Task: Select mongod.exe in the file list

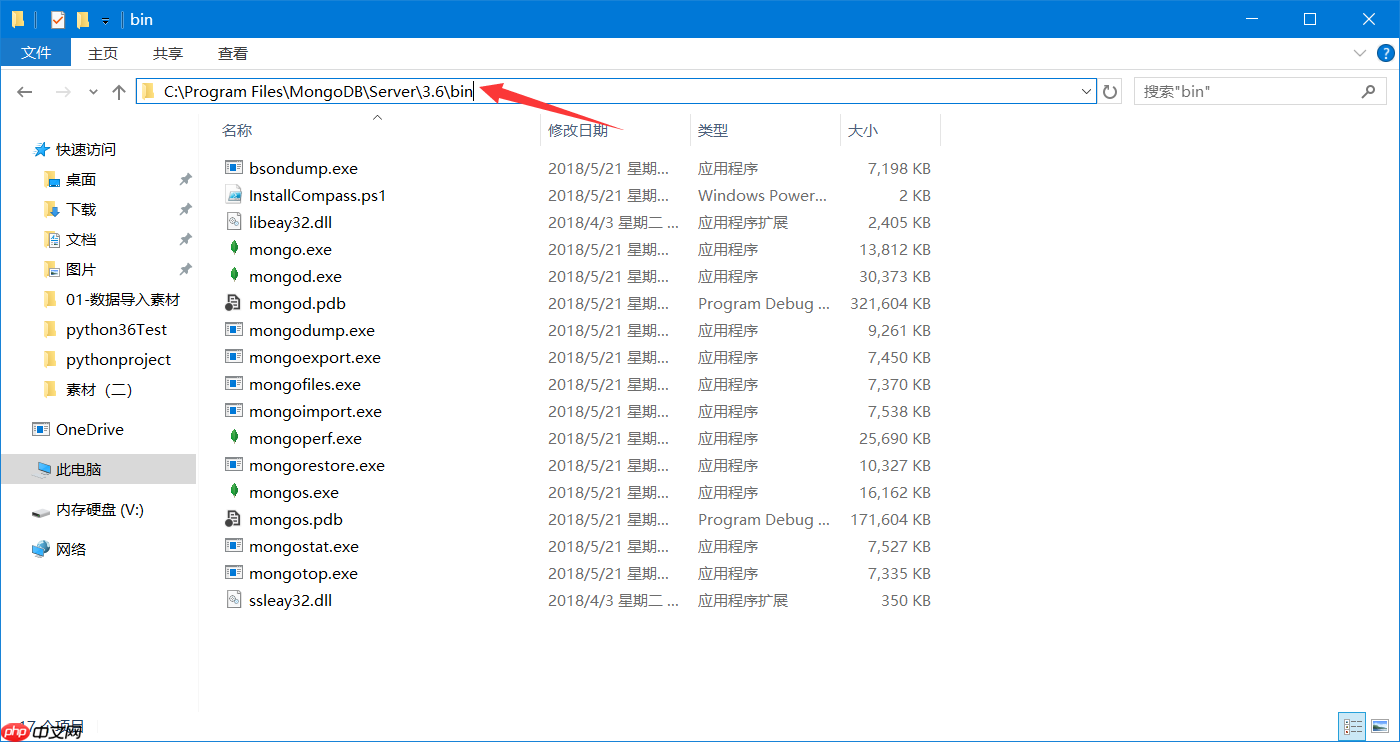Action: click(x=296, y=276)
